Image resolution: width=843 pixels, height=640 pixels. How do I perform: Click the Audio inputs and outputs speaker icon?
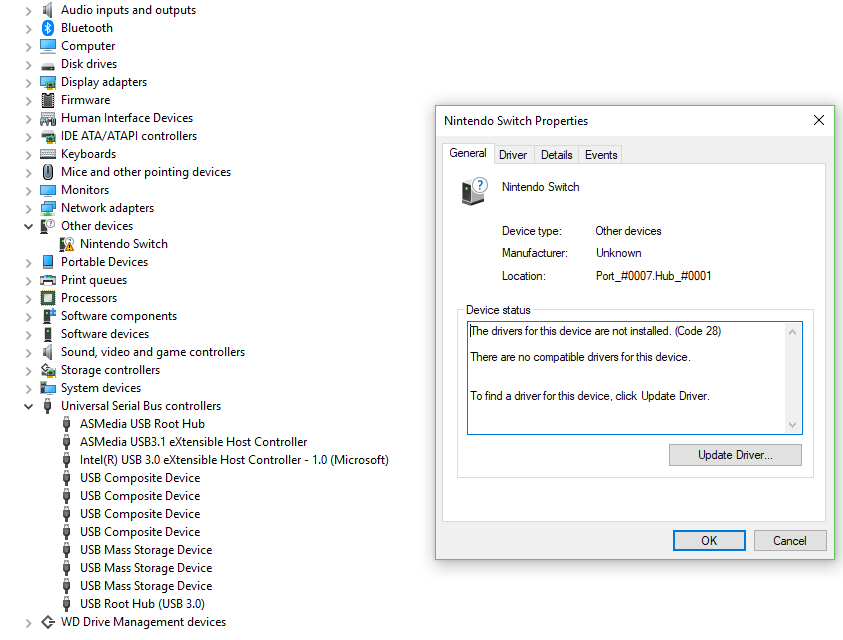[x=48, y=10]
